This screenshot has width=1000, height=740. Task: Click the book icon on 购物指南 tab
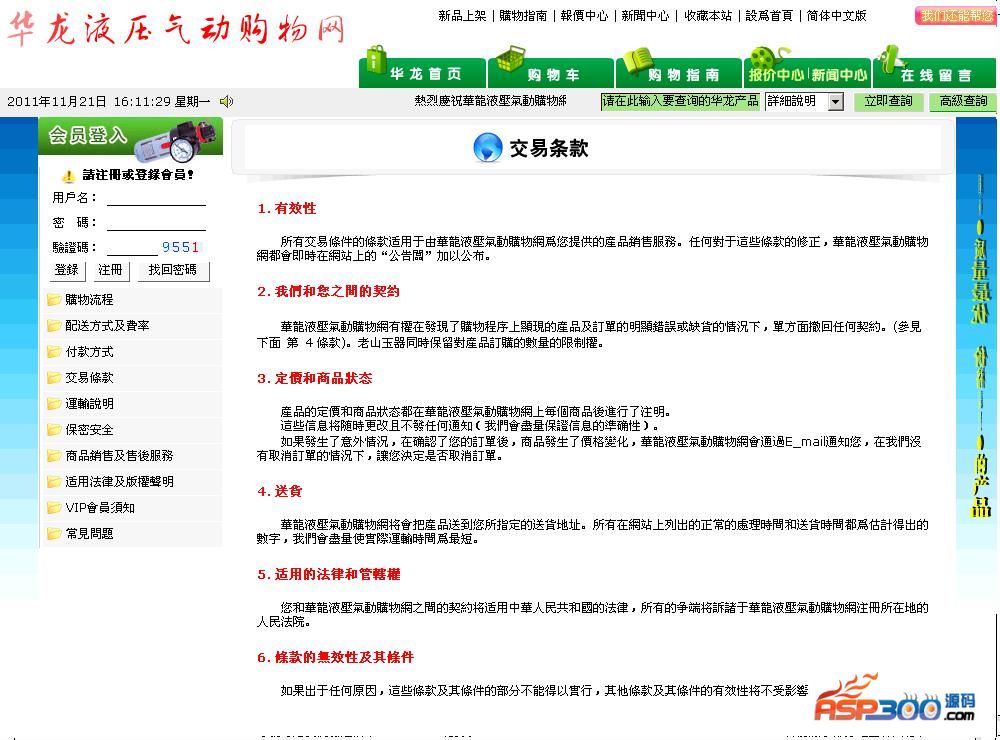click(638, 61)
